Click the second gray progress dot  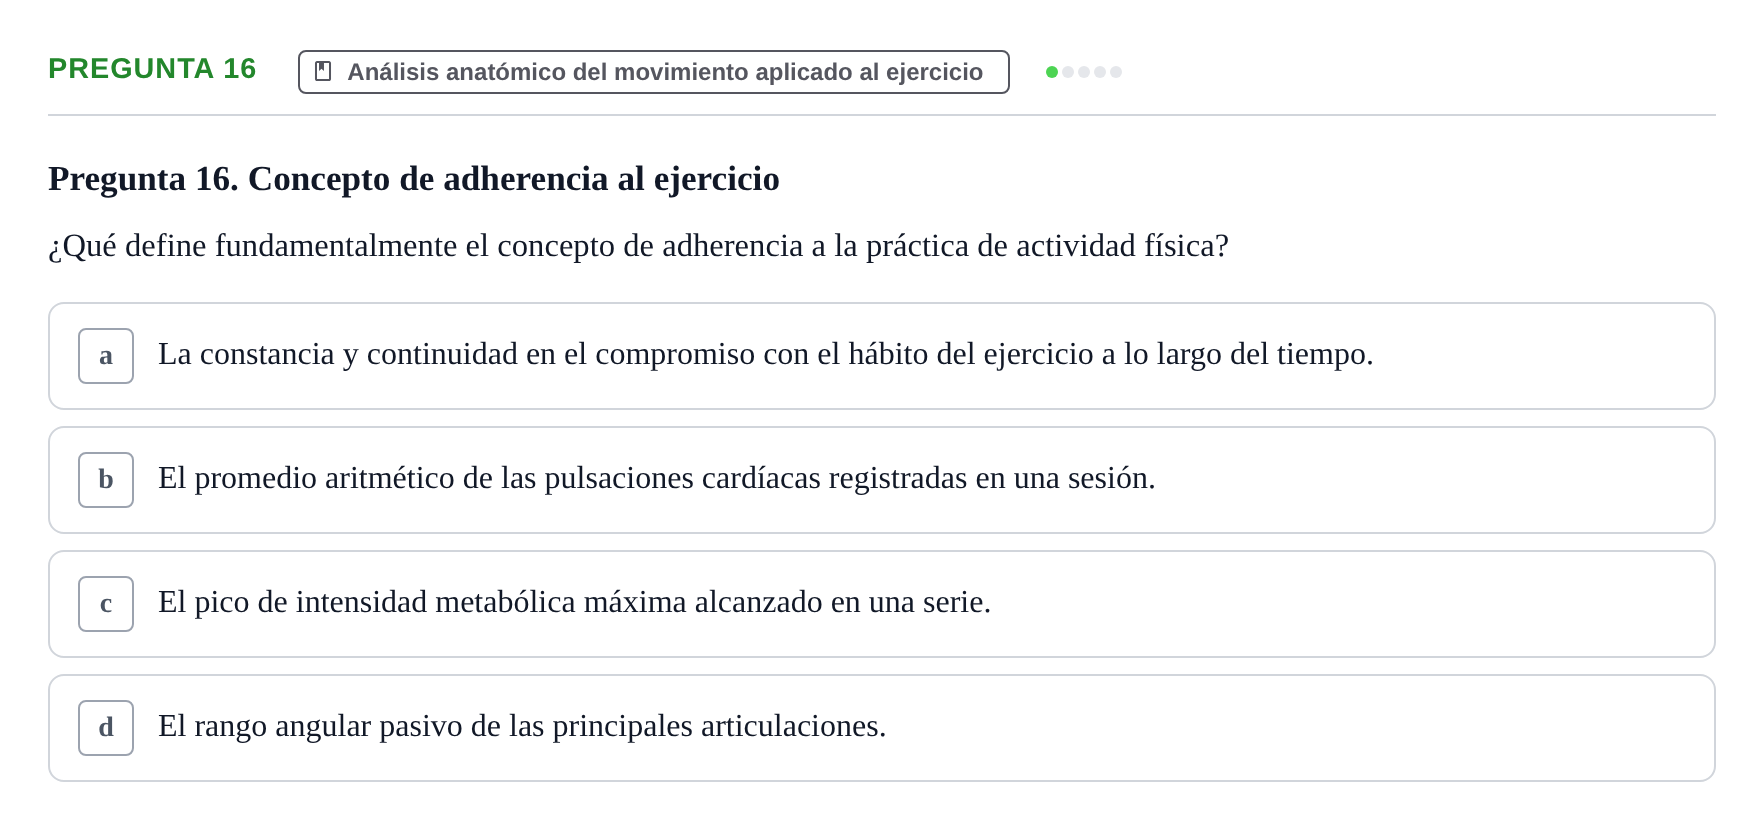1068,72
